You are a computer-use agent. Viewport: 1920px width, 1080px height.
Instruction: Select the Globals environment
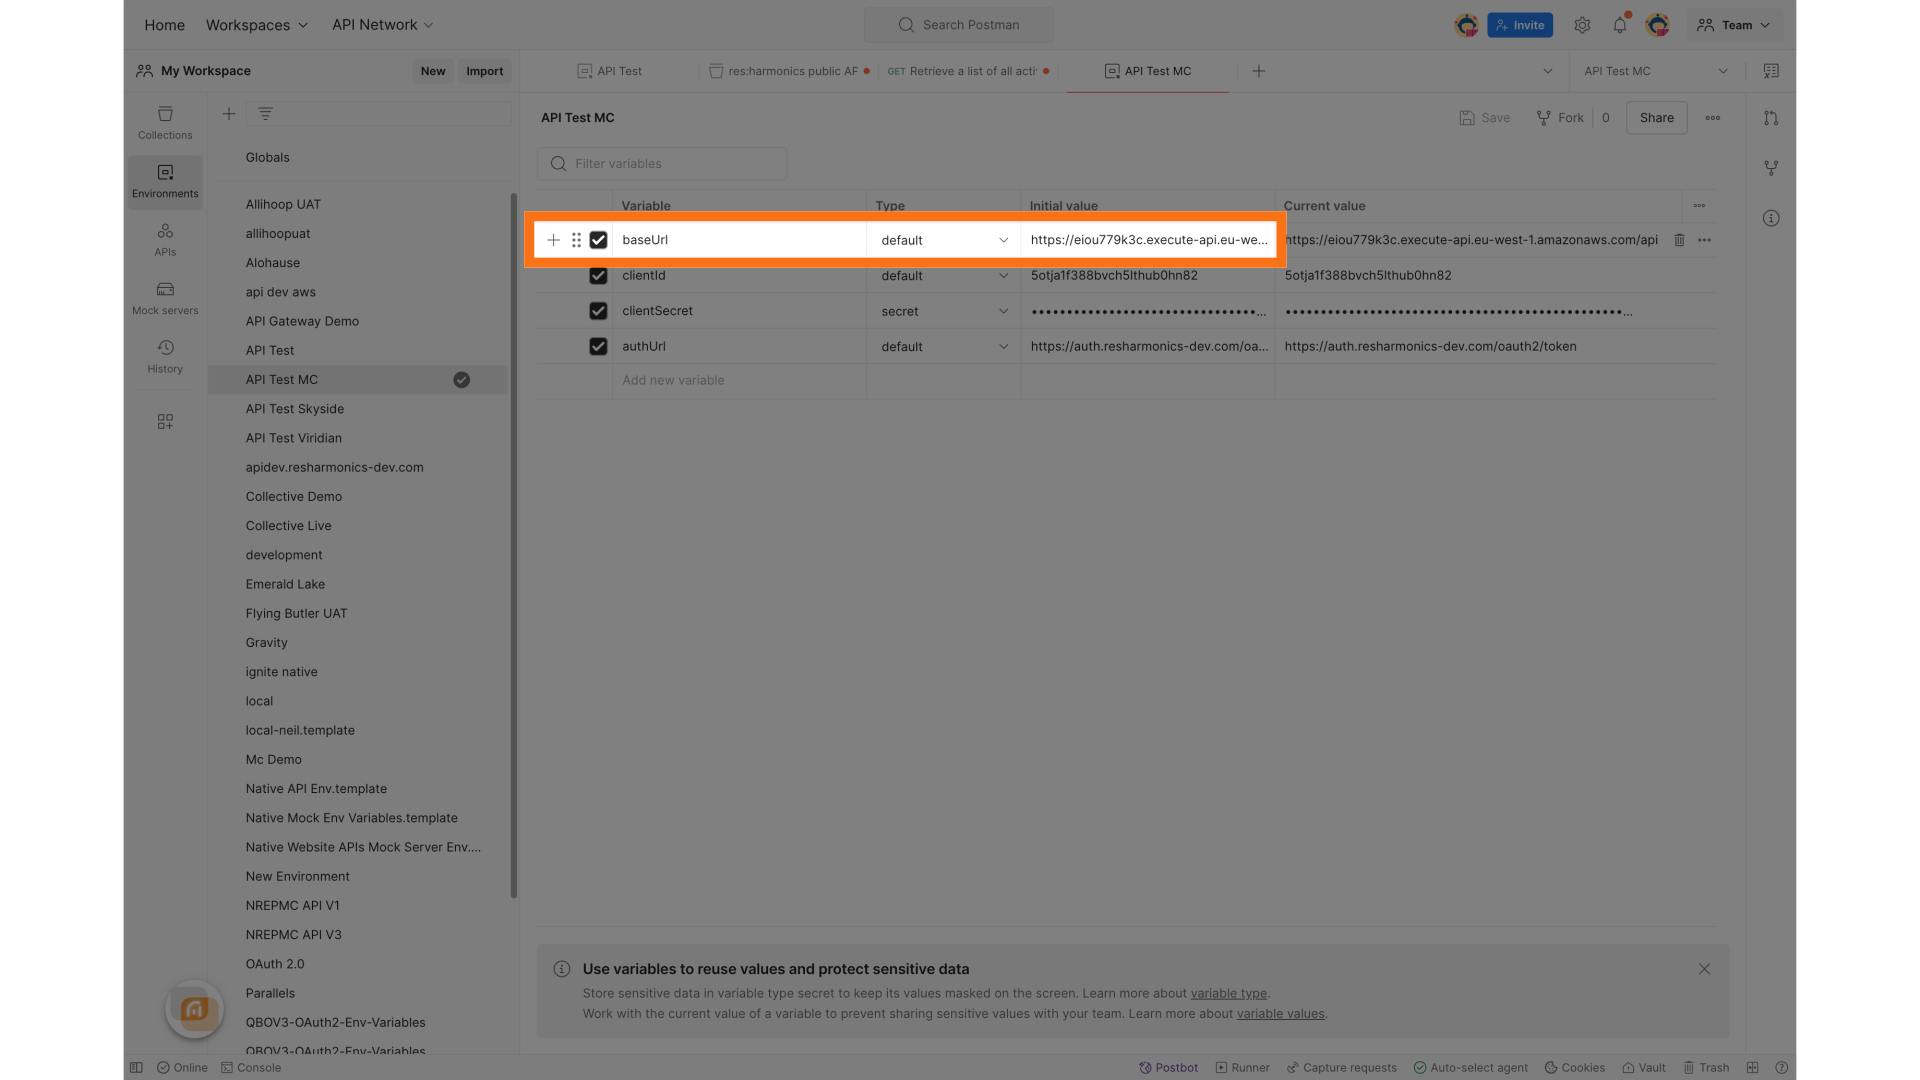[x=267, y=158]
